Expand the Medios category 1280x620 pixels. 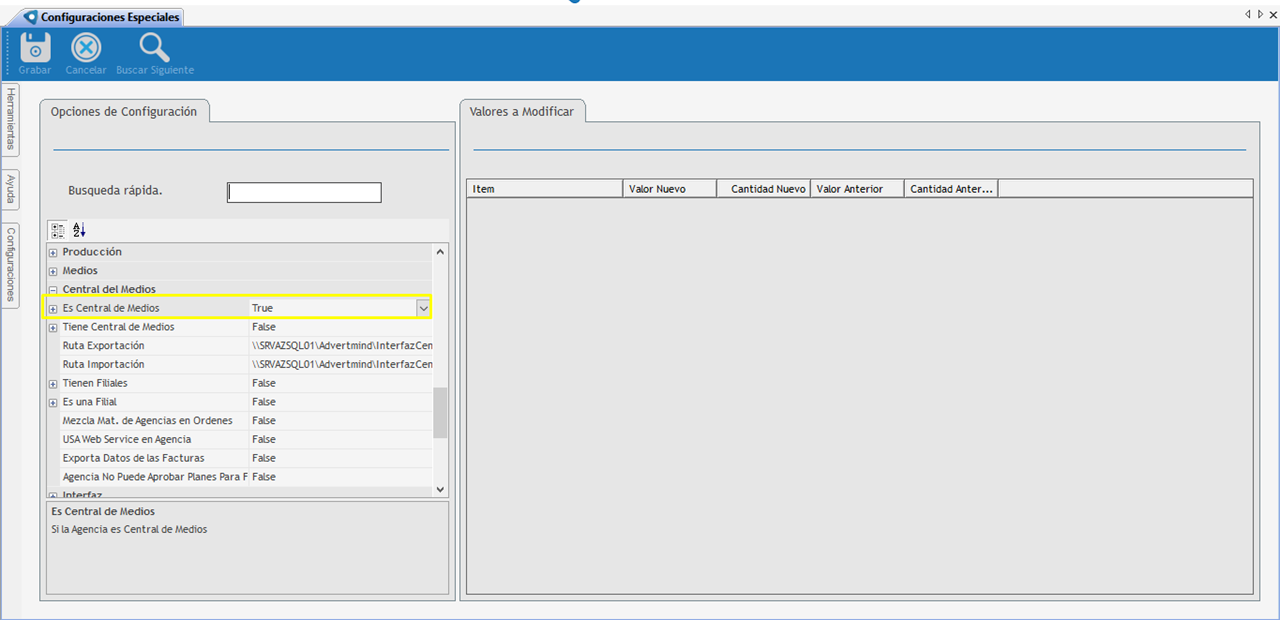tap(53, 271)
